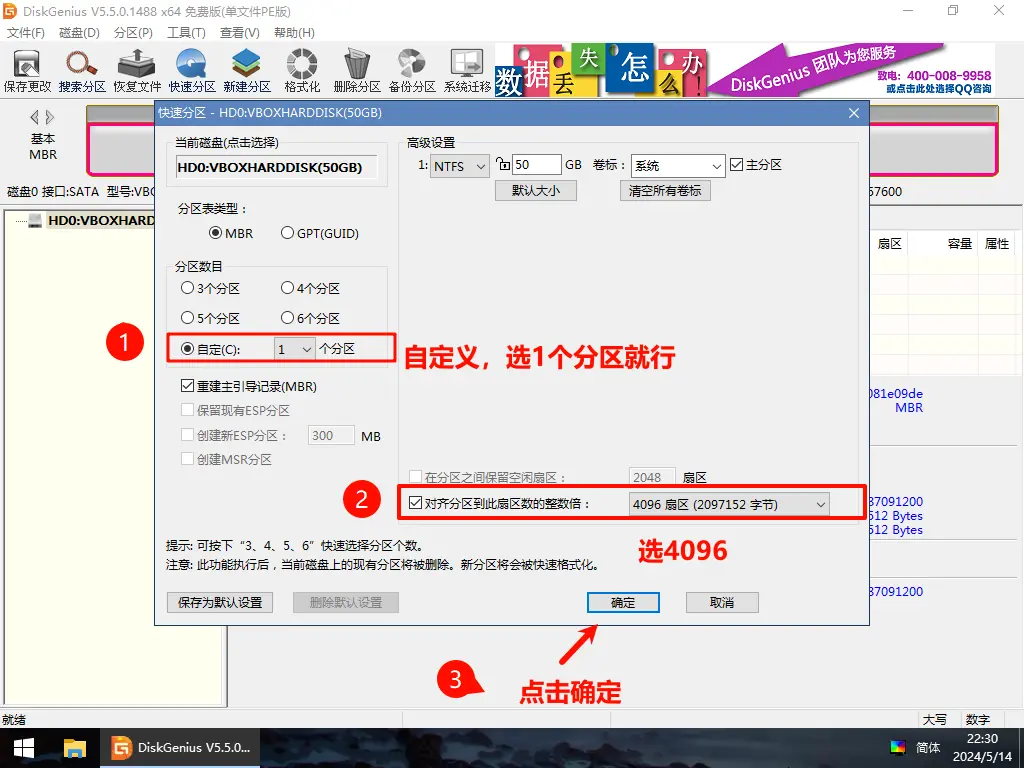Launch the Recover Files (恢复文件) tool

[x=136, y=71]
